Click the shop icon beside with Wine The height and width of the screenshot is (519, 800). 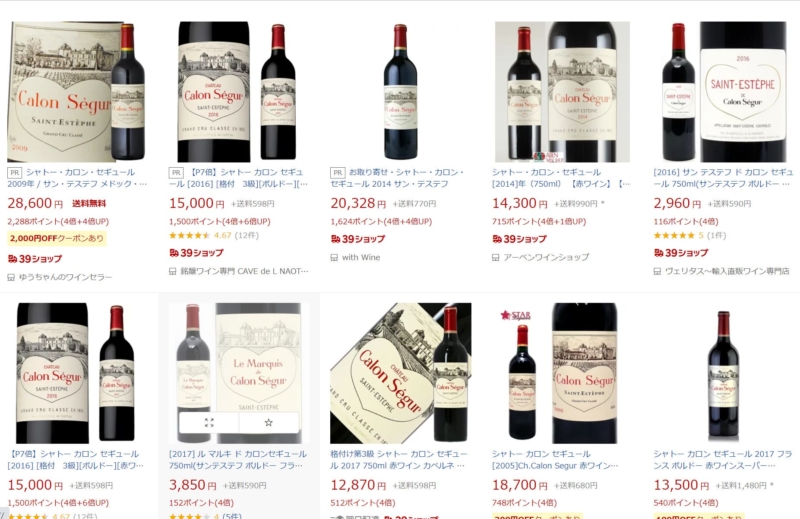334,258
